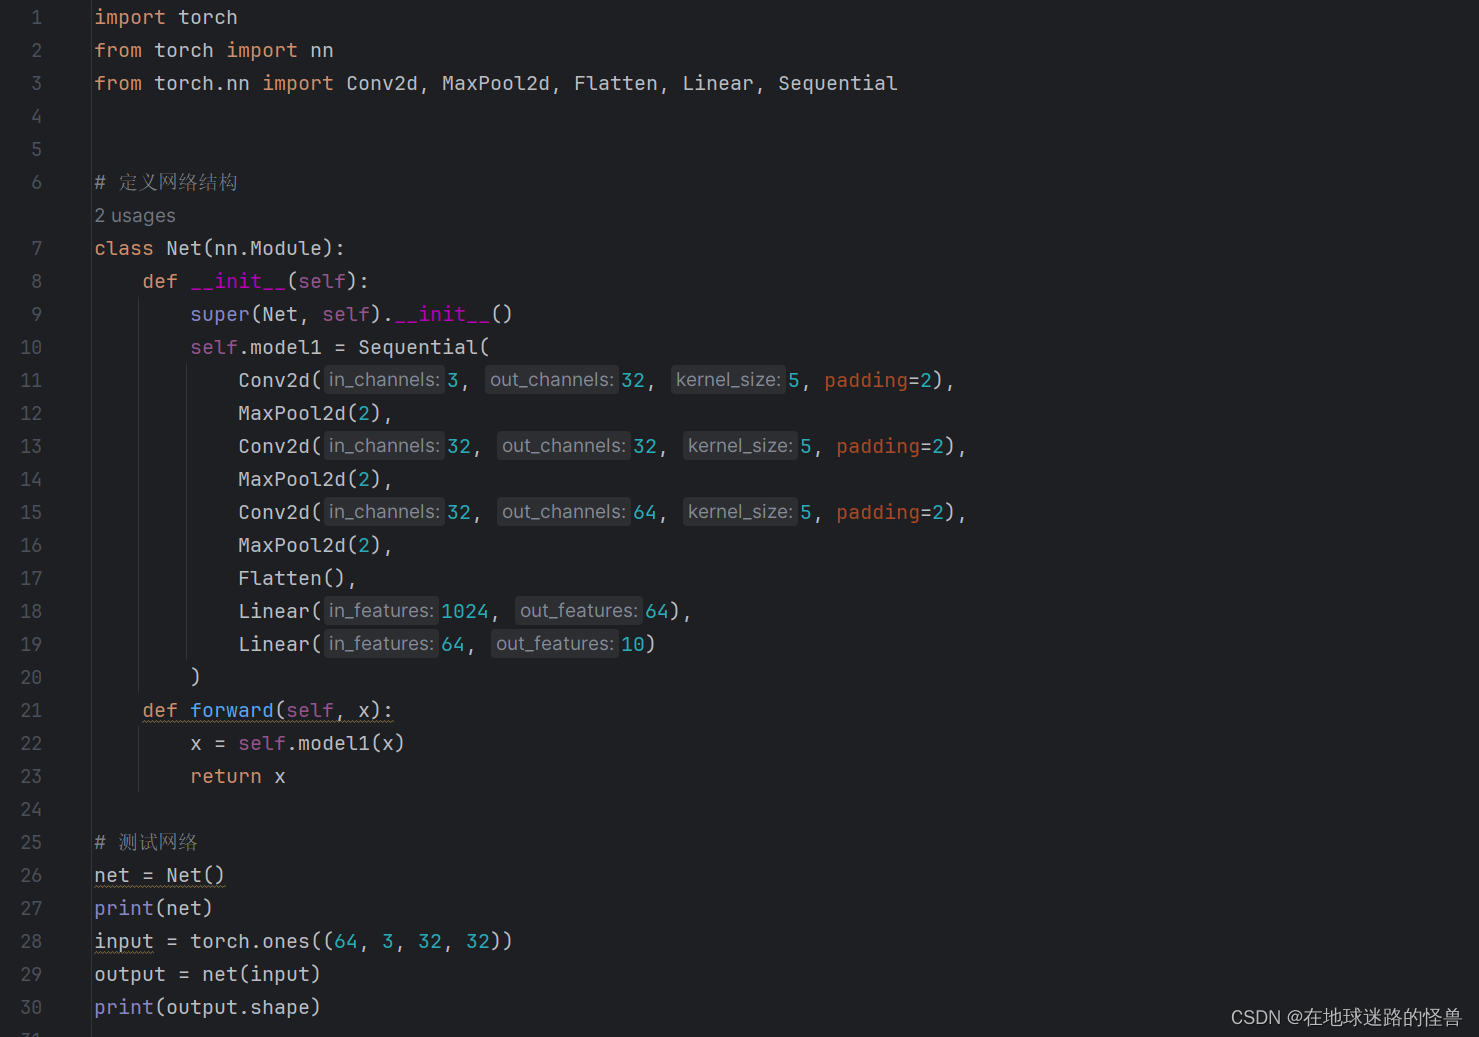Click 'out_channels:' hint on line 13

[563, 446]
